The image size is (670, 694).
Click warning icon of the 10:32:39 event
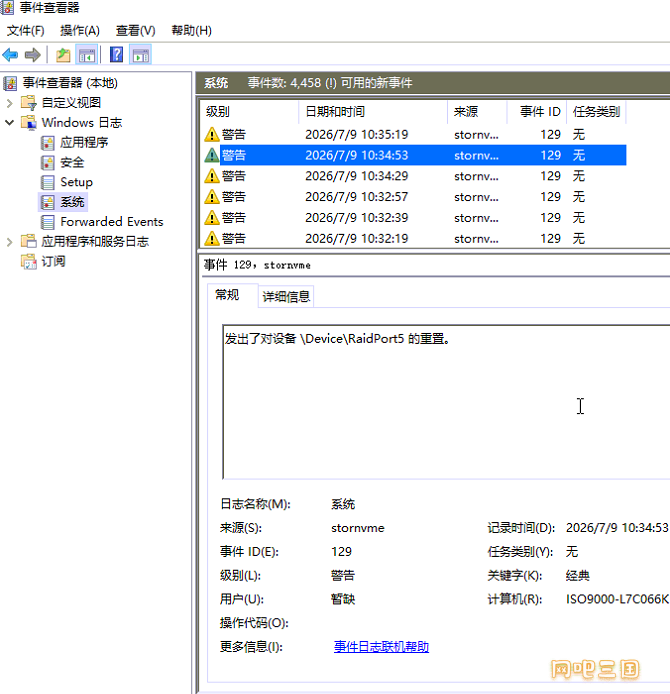[212, 218]
